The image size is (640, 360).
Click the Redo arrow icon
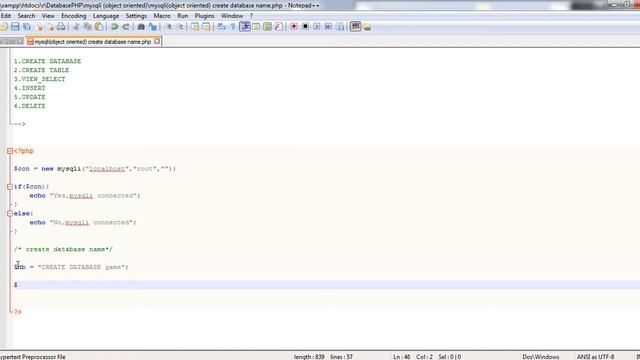[126, 27]
